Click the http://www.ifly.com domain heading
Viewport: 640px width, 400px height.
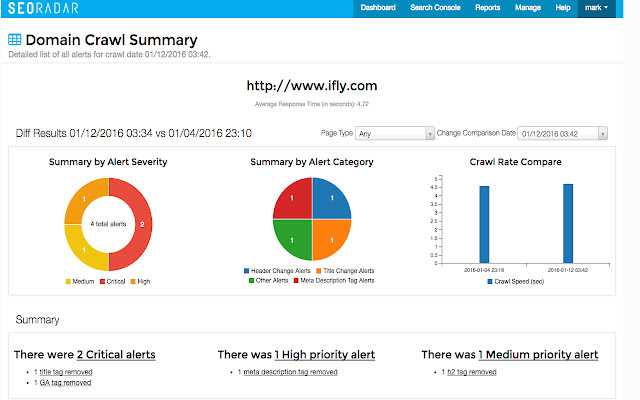[x=312, y=86]
